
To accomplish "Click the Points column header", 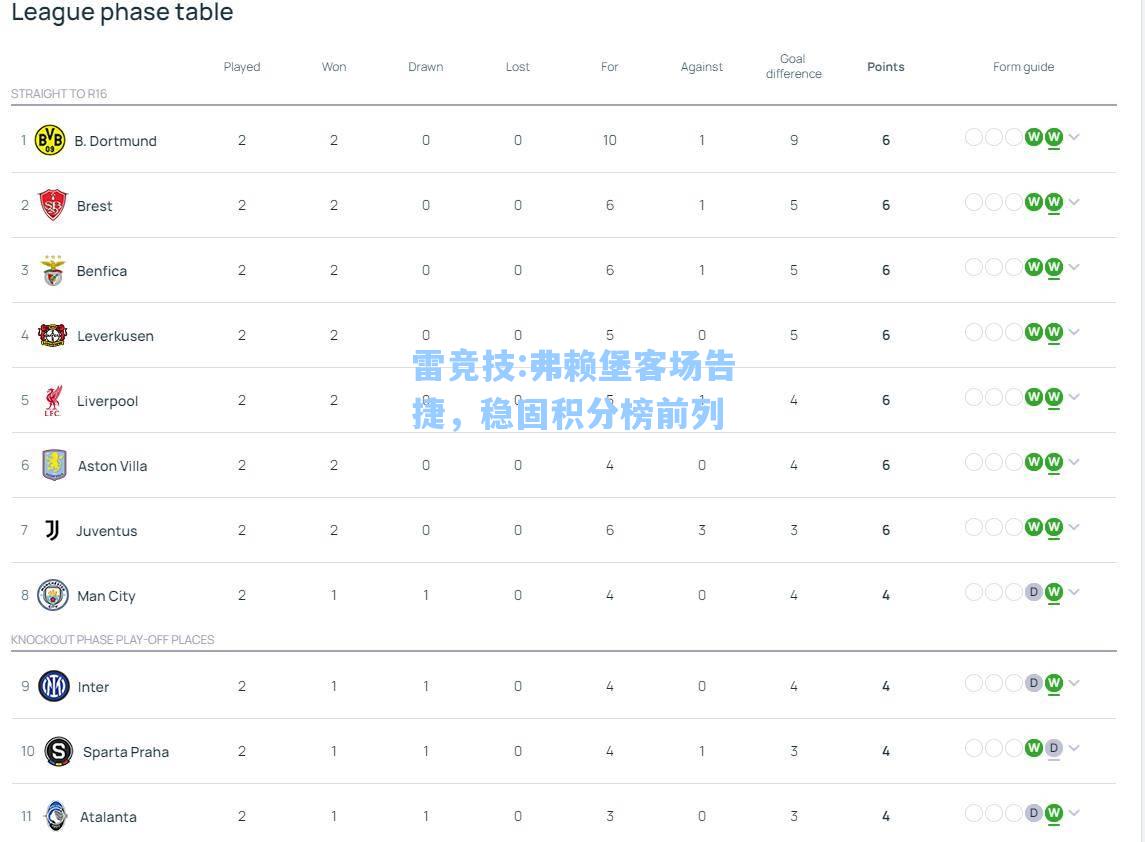I will pyautogui.click(x=886, y=66).
